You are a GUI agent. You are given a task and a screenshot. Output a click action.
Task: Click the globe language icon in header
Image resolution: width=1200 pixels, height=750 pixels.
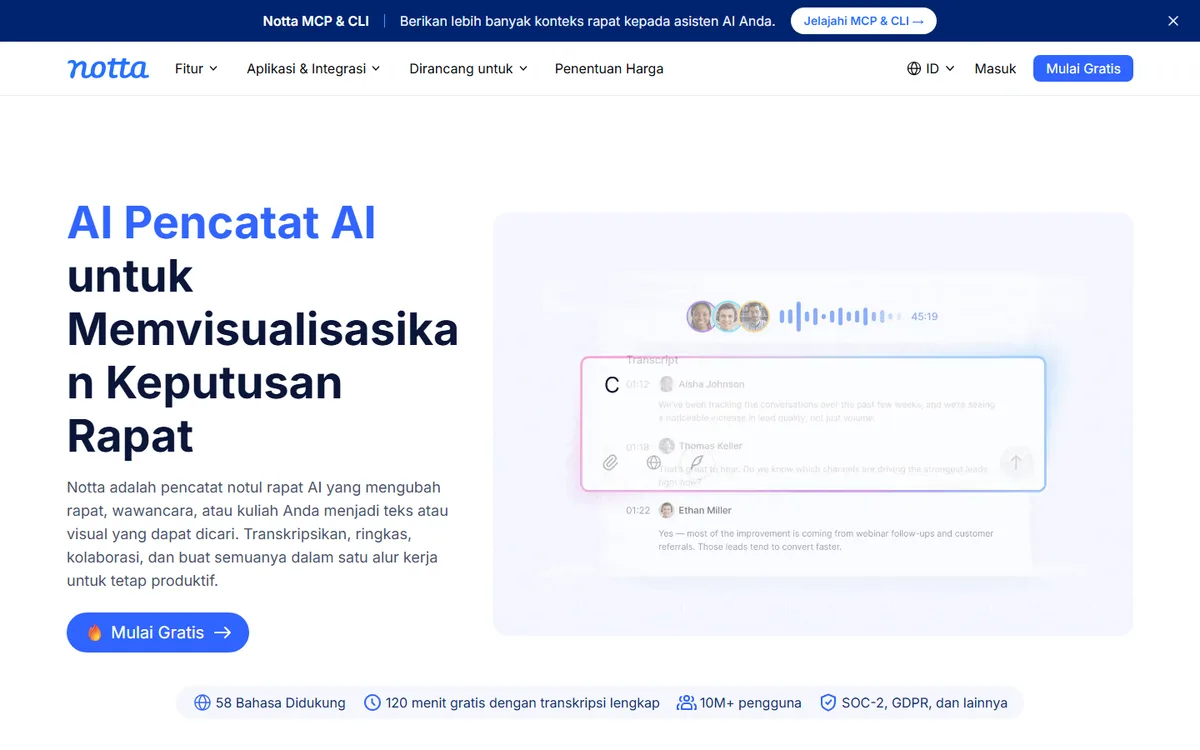tap(914, 69)
